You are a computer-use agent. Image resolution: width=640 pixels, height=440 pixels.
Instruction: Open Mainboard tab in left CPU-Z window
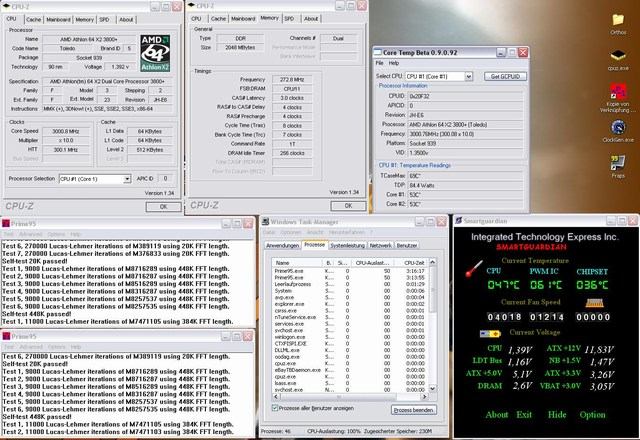pos(58,19)
